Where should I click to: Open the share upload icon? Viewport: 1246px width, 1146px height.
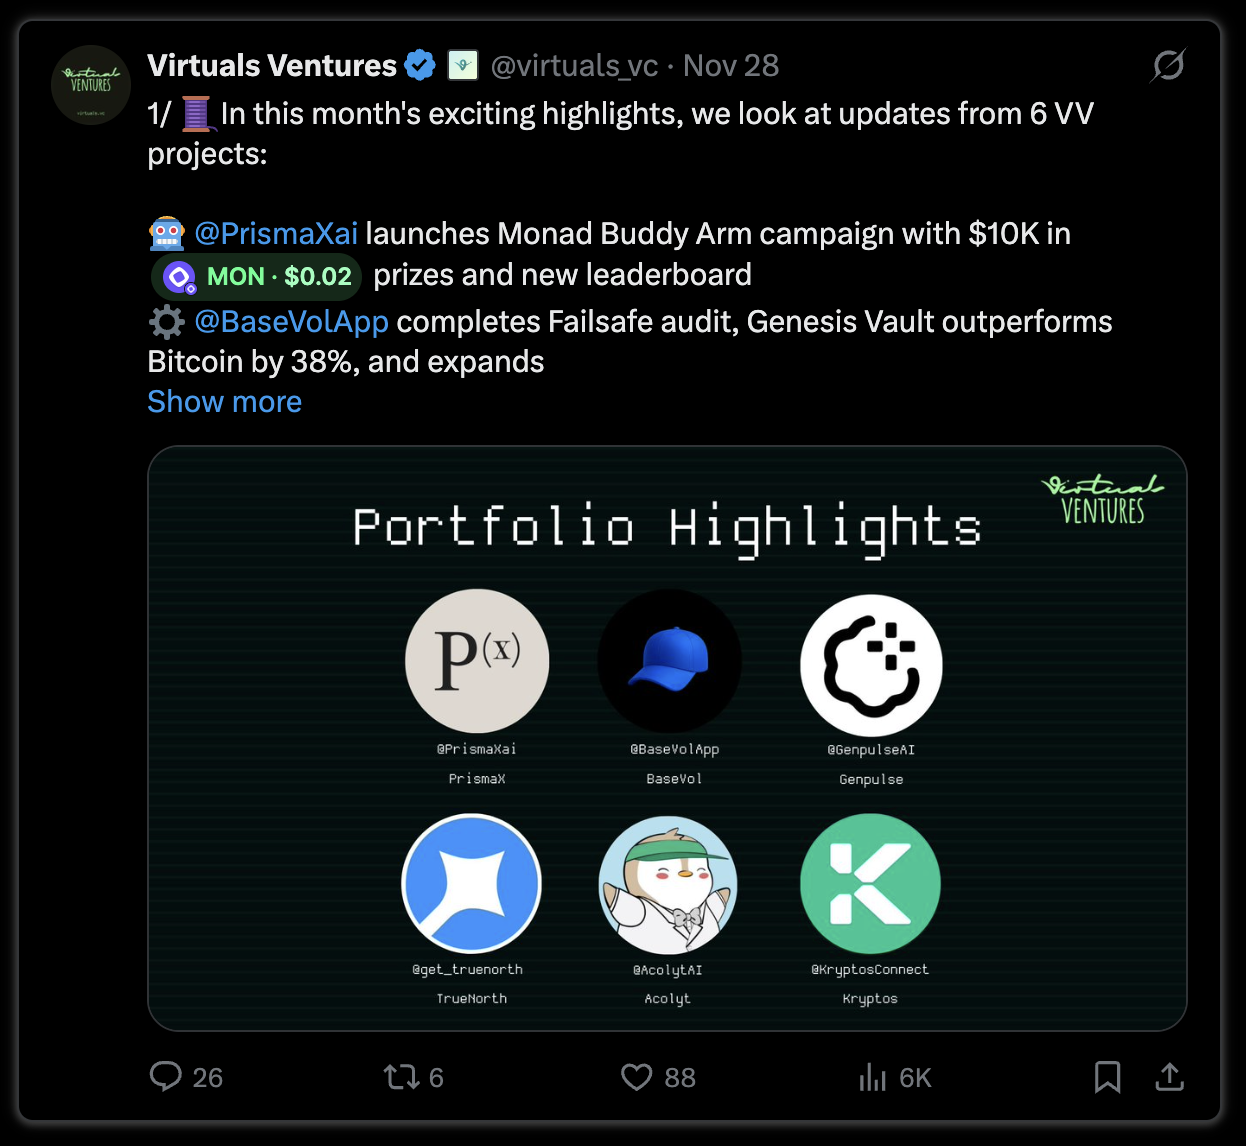point(1169,1076)
